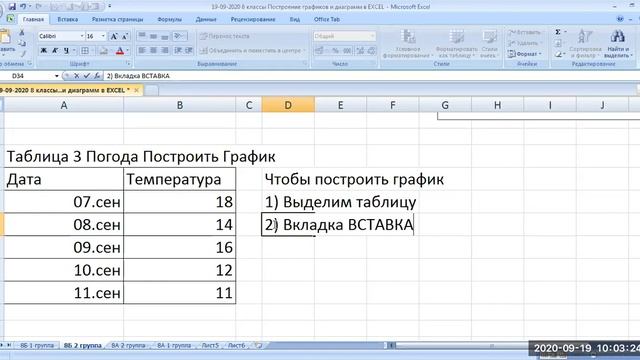Image resolution: width=640 pixels, height=360 pixels.
Task: Align text to top of cell
Action: tap(142, 36)
